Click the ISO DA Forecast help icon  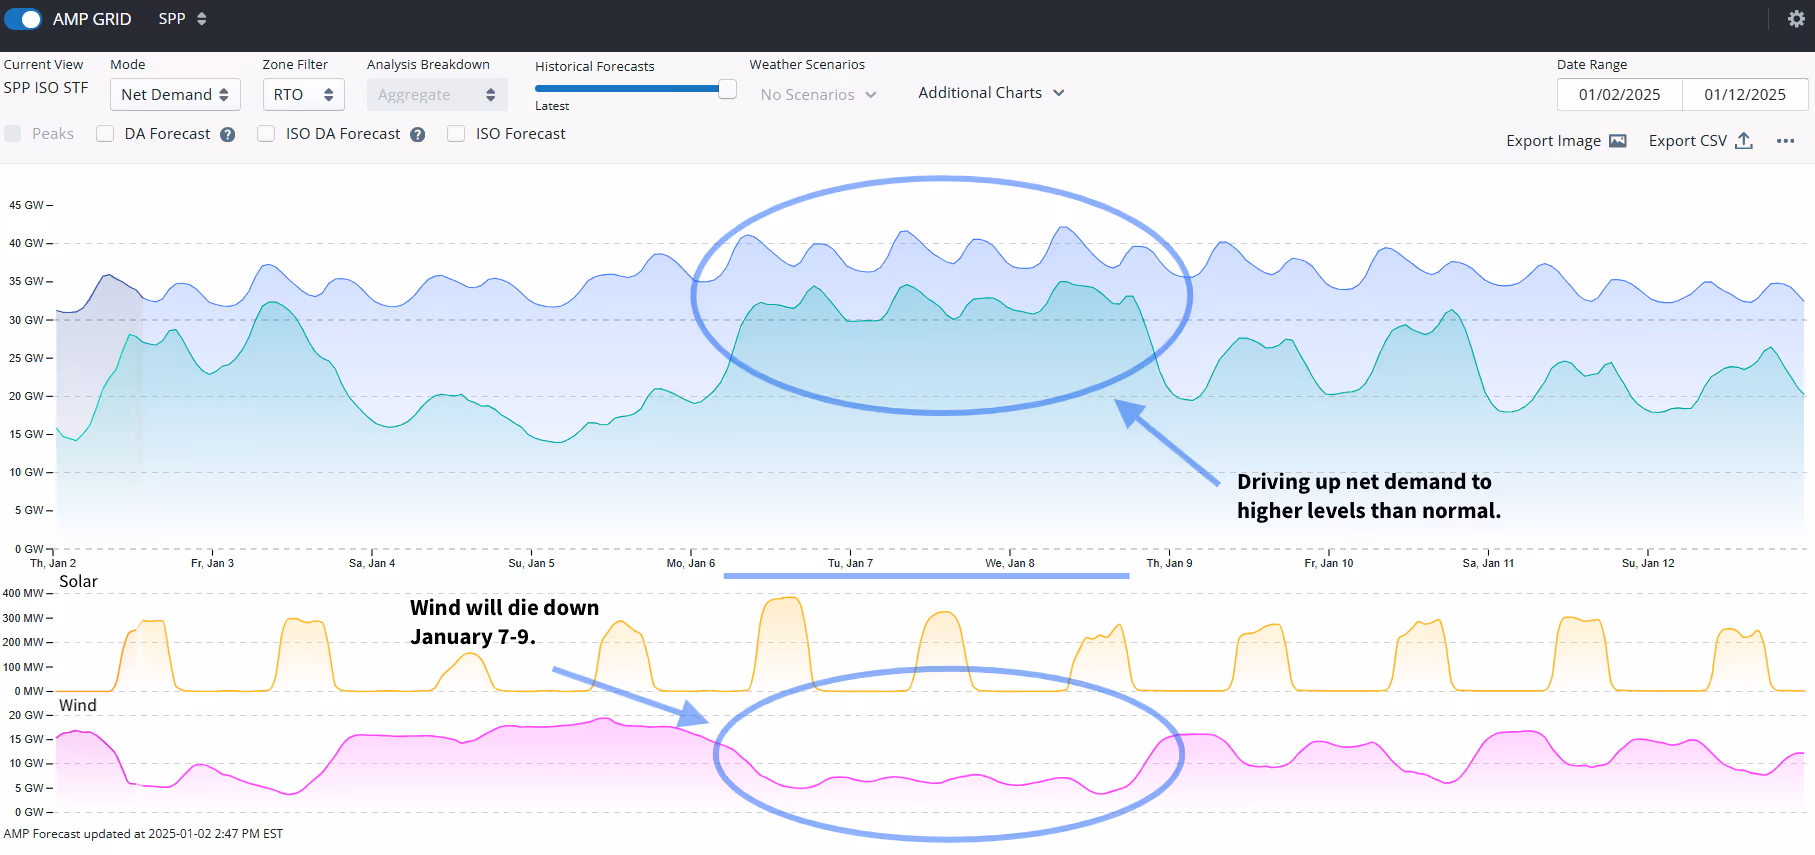pyautogui.click(x=418, y=135)
